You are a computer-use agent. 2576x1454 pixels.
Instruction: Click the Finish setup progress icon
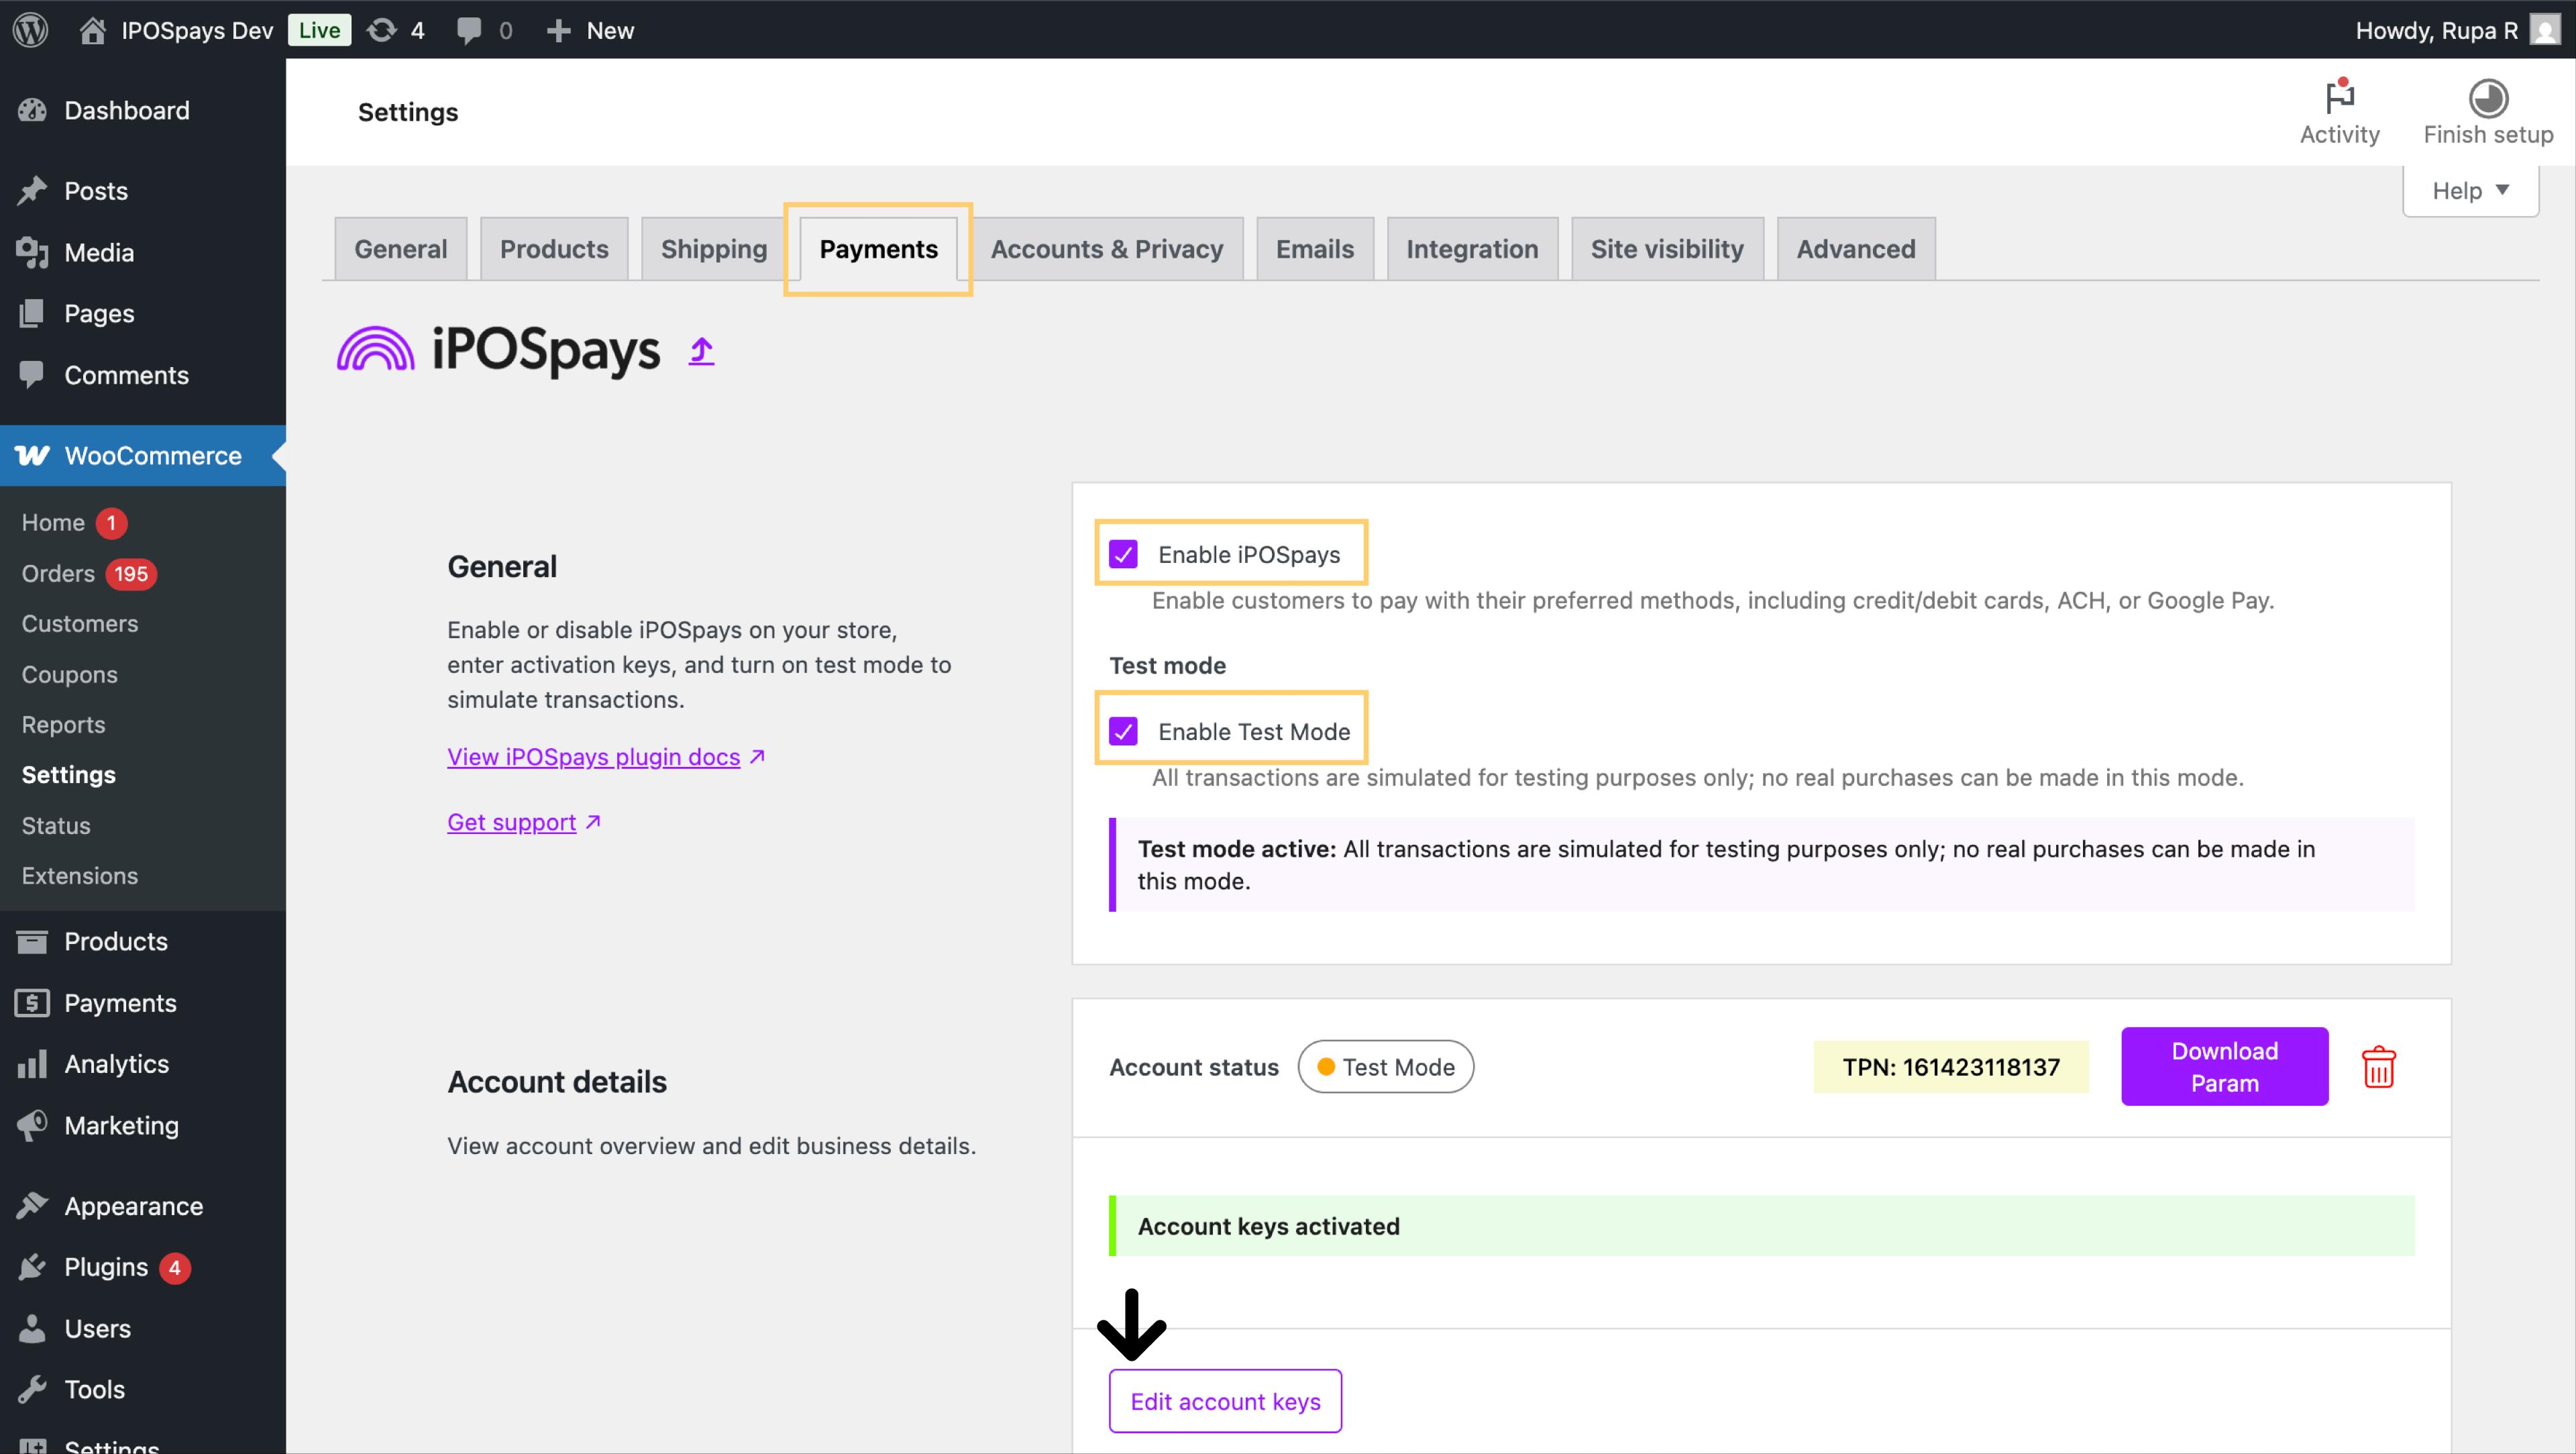2487,98
